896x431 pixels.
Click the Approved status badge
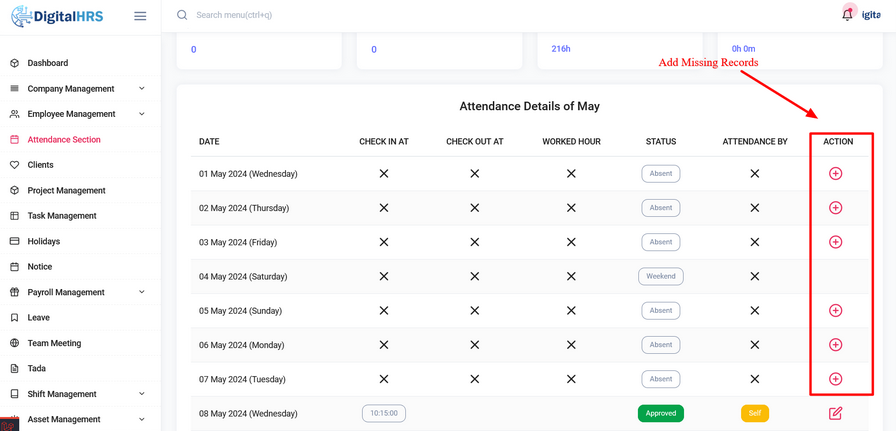[660, 413]
